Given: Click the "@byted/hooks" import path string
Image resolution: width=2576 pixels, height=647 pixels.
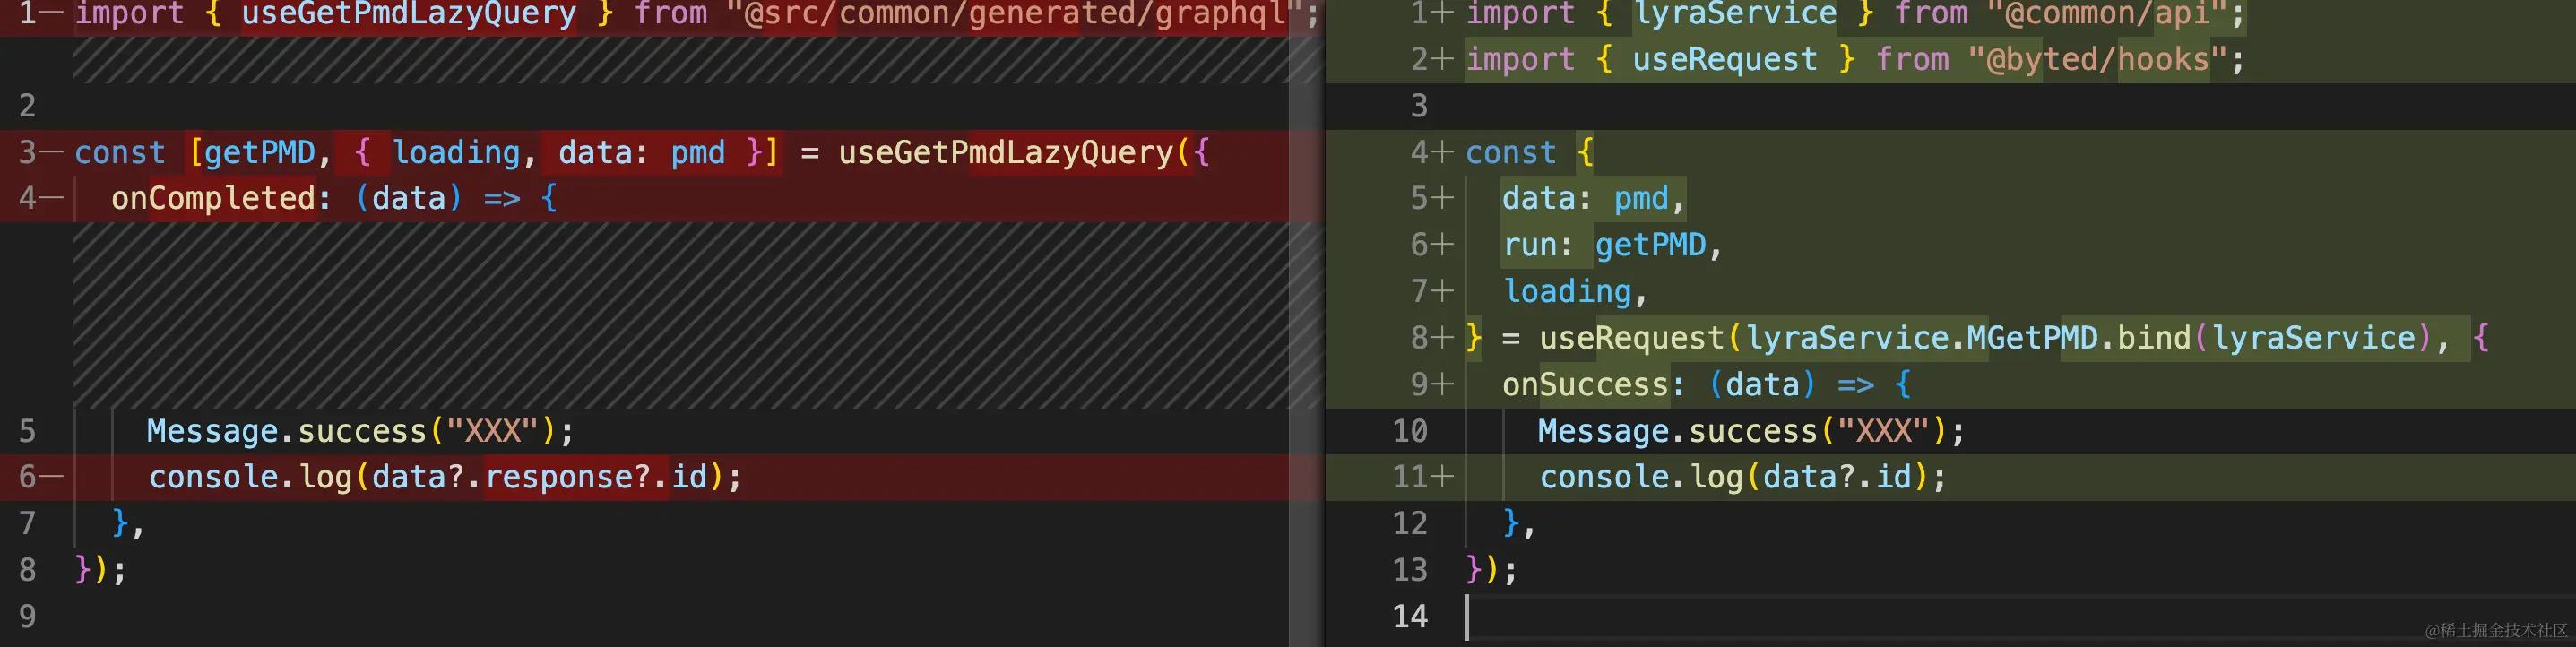Looking at the screenshot, I should pyautogui.click(x=2098, y=59).
